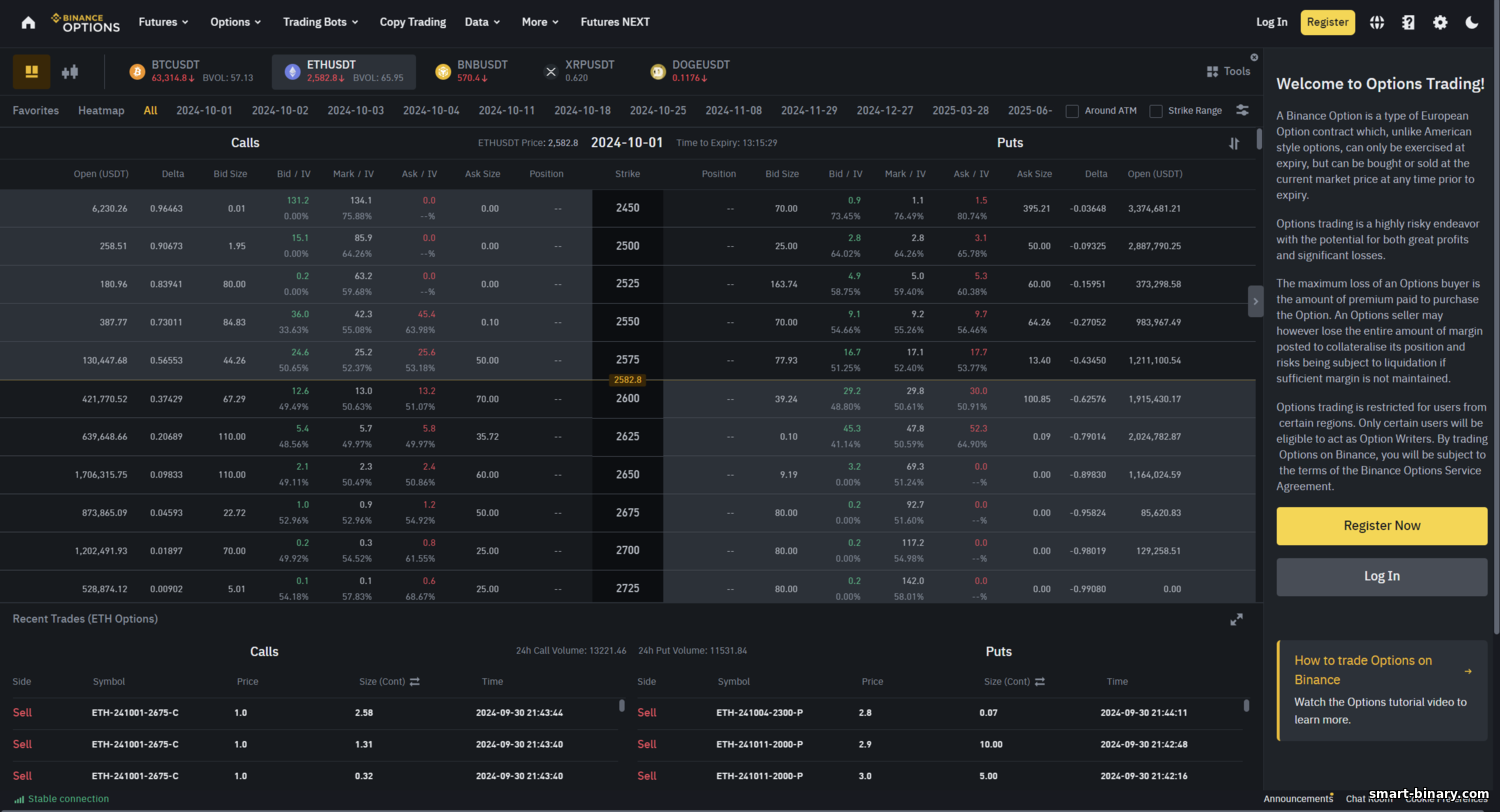The image size is (1500, 812).
Task: Open settings gear icon in header
Action: tap(1440, 22)
